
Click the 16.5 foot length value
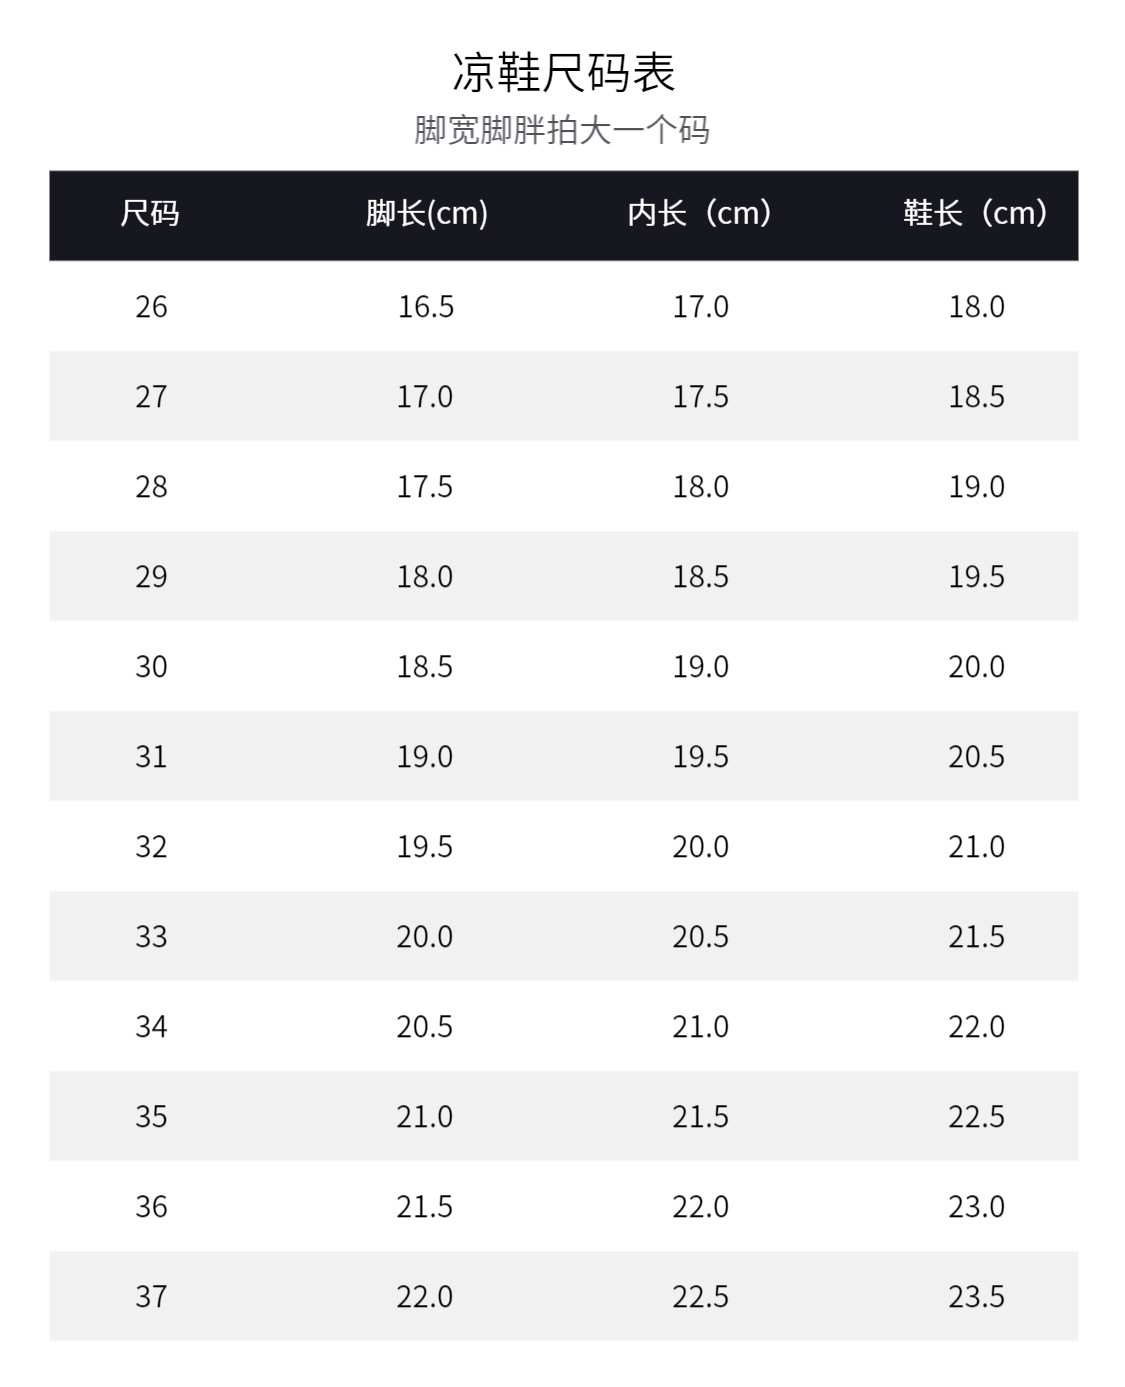[426, 307]
